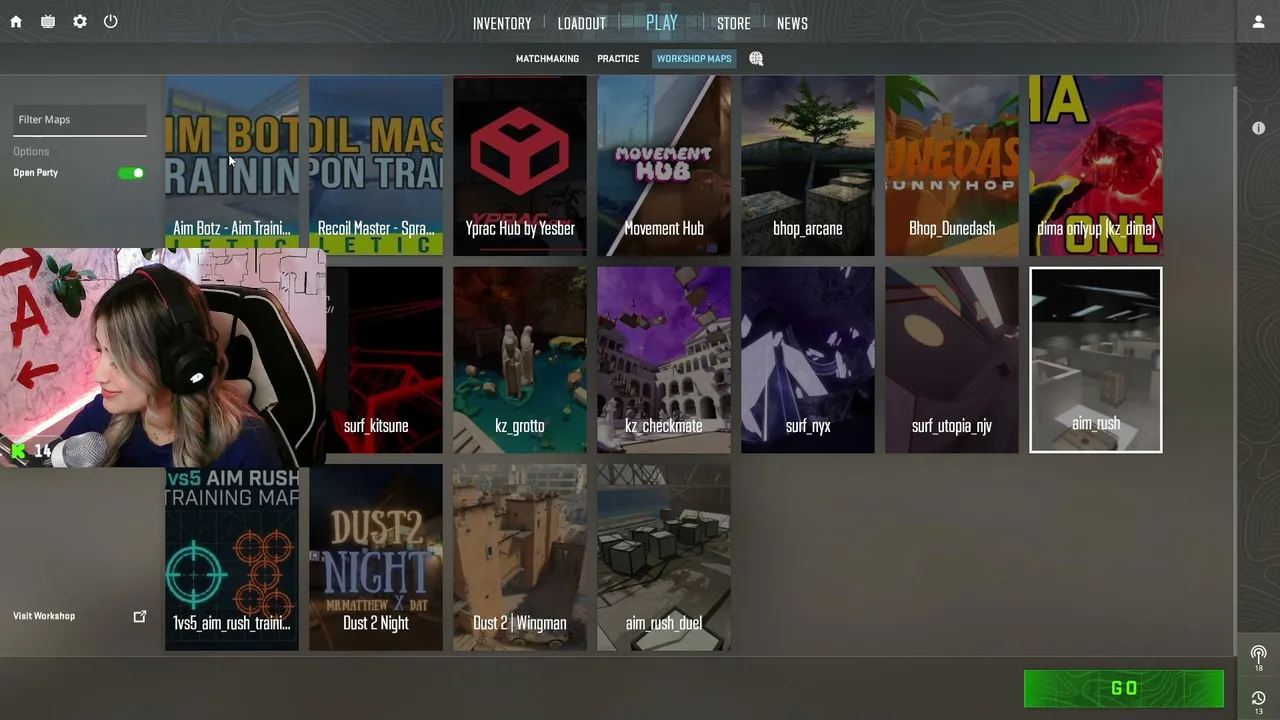Image resolution: width=1280 pixels, height=720 pixels.
Task: Toggle the Open Party switch
Action: (131, 173)
